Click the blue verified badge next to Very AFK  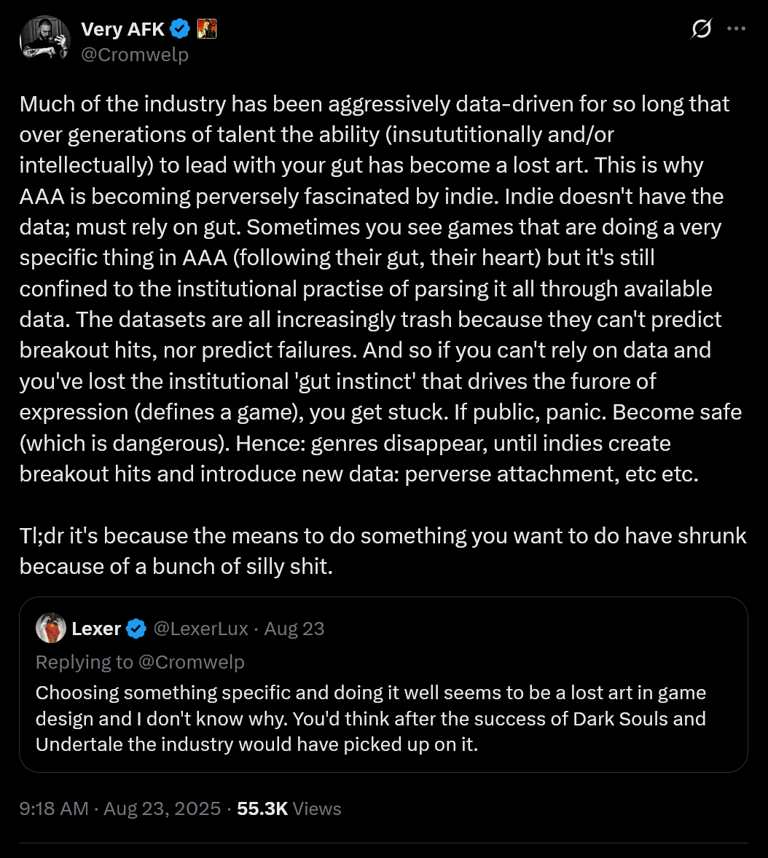point(180,29)
